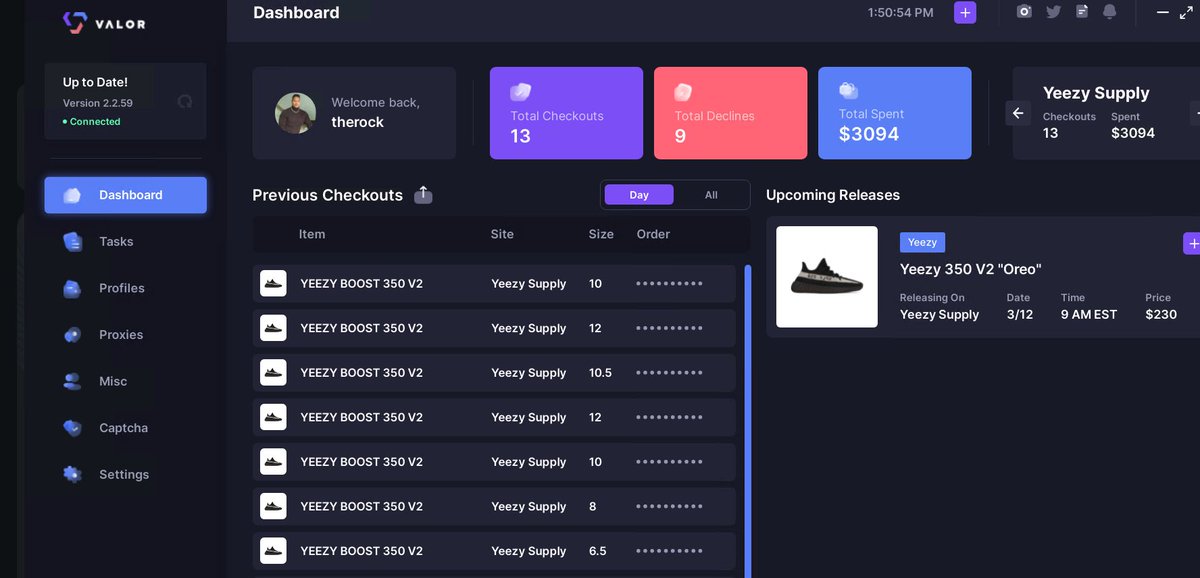Click hidden order number in size 10.5 row
Image resolution: width=1200 pixels, height=578 pixels.
(x=669, y=373)
